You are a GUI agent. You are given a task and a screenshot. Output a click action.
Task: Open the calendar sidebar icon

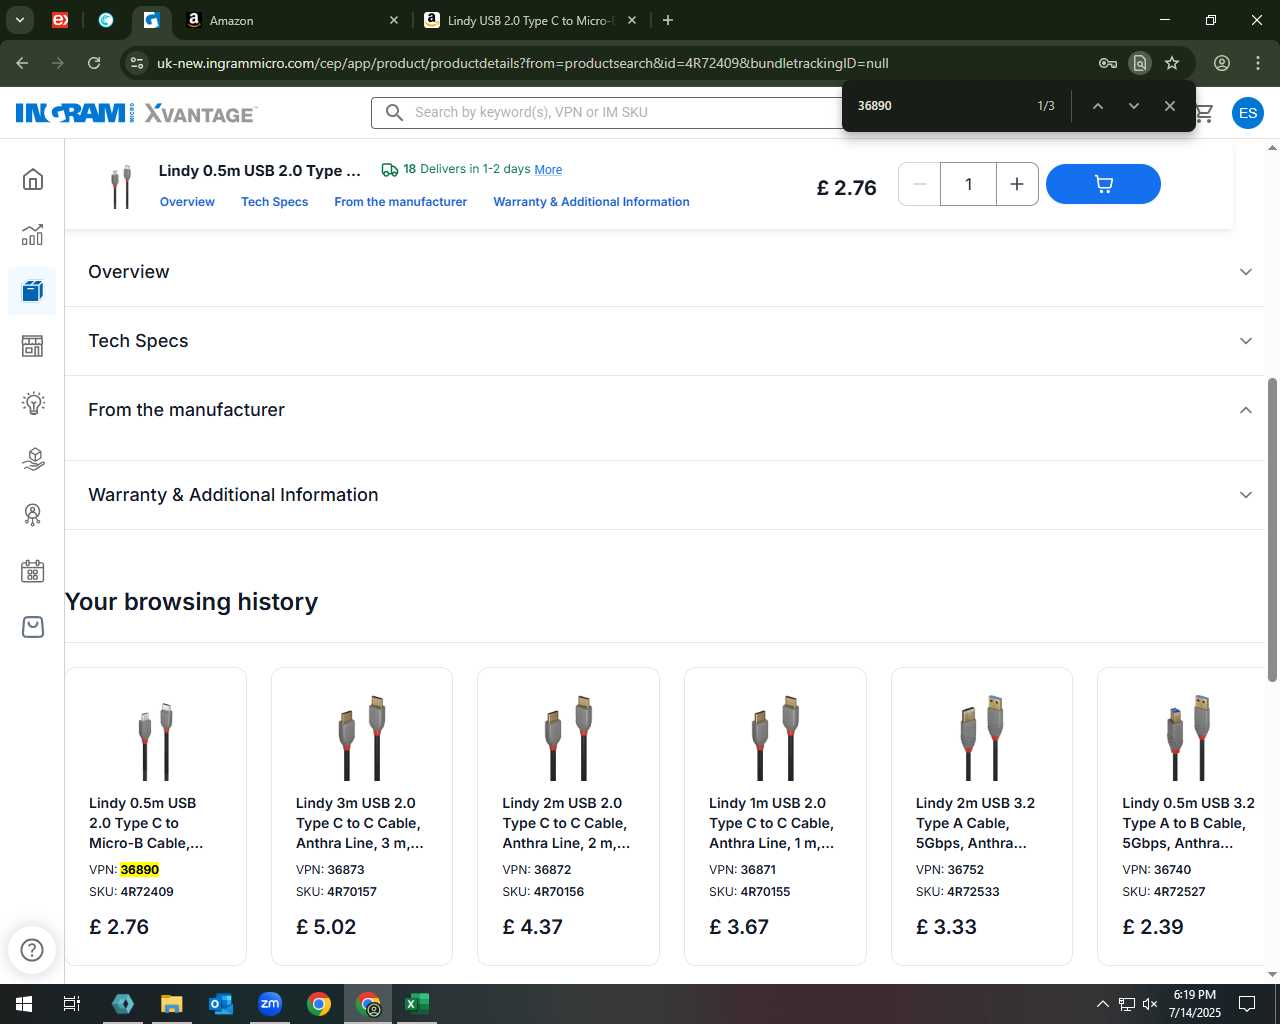coord(33,571)
